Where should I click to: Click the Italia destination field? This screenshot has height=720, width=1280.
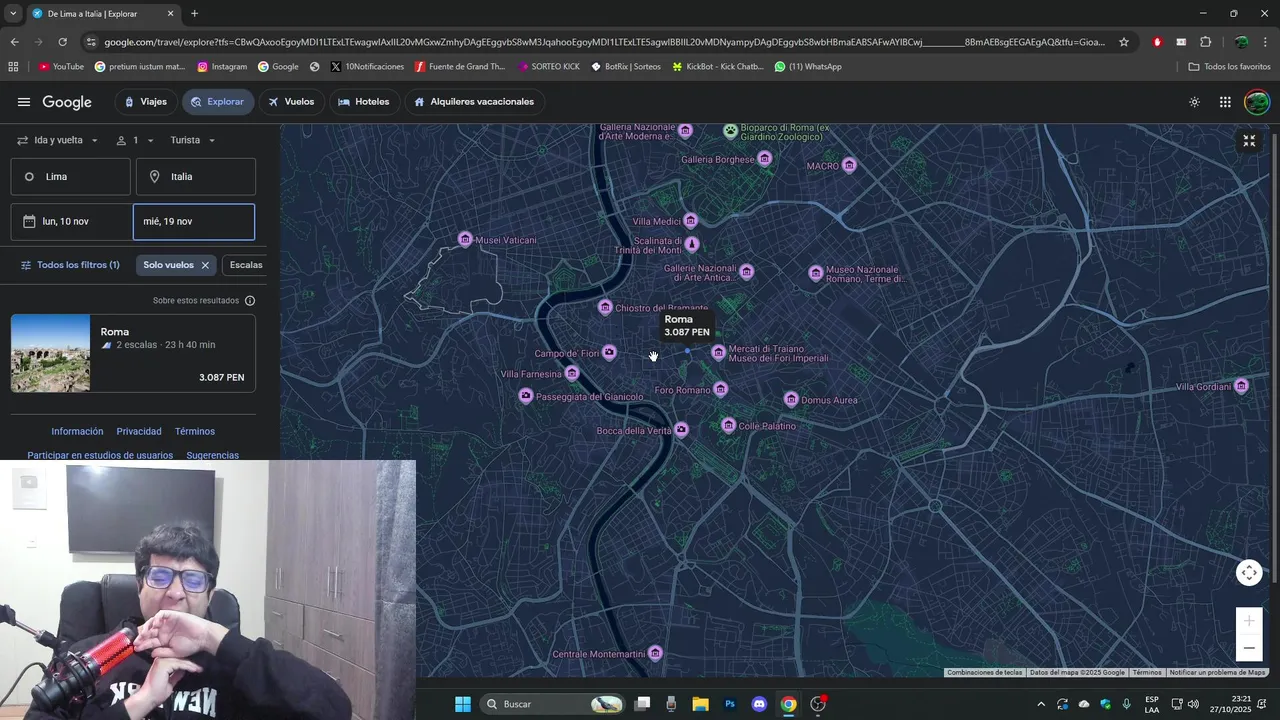[x=196, y=177]
